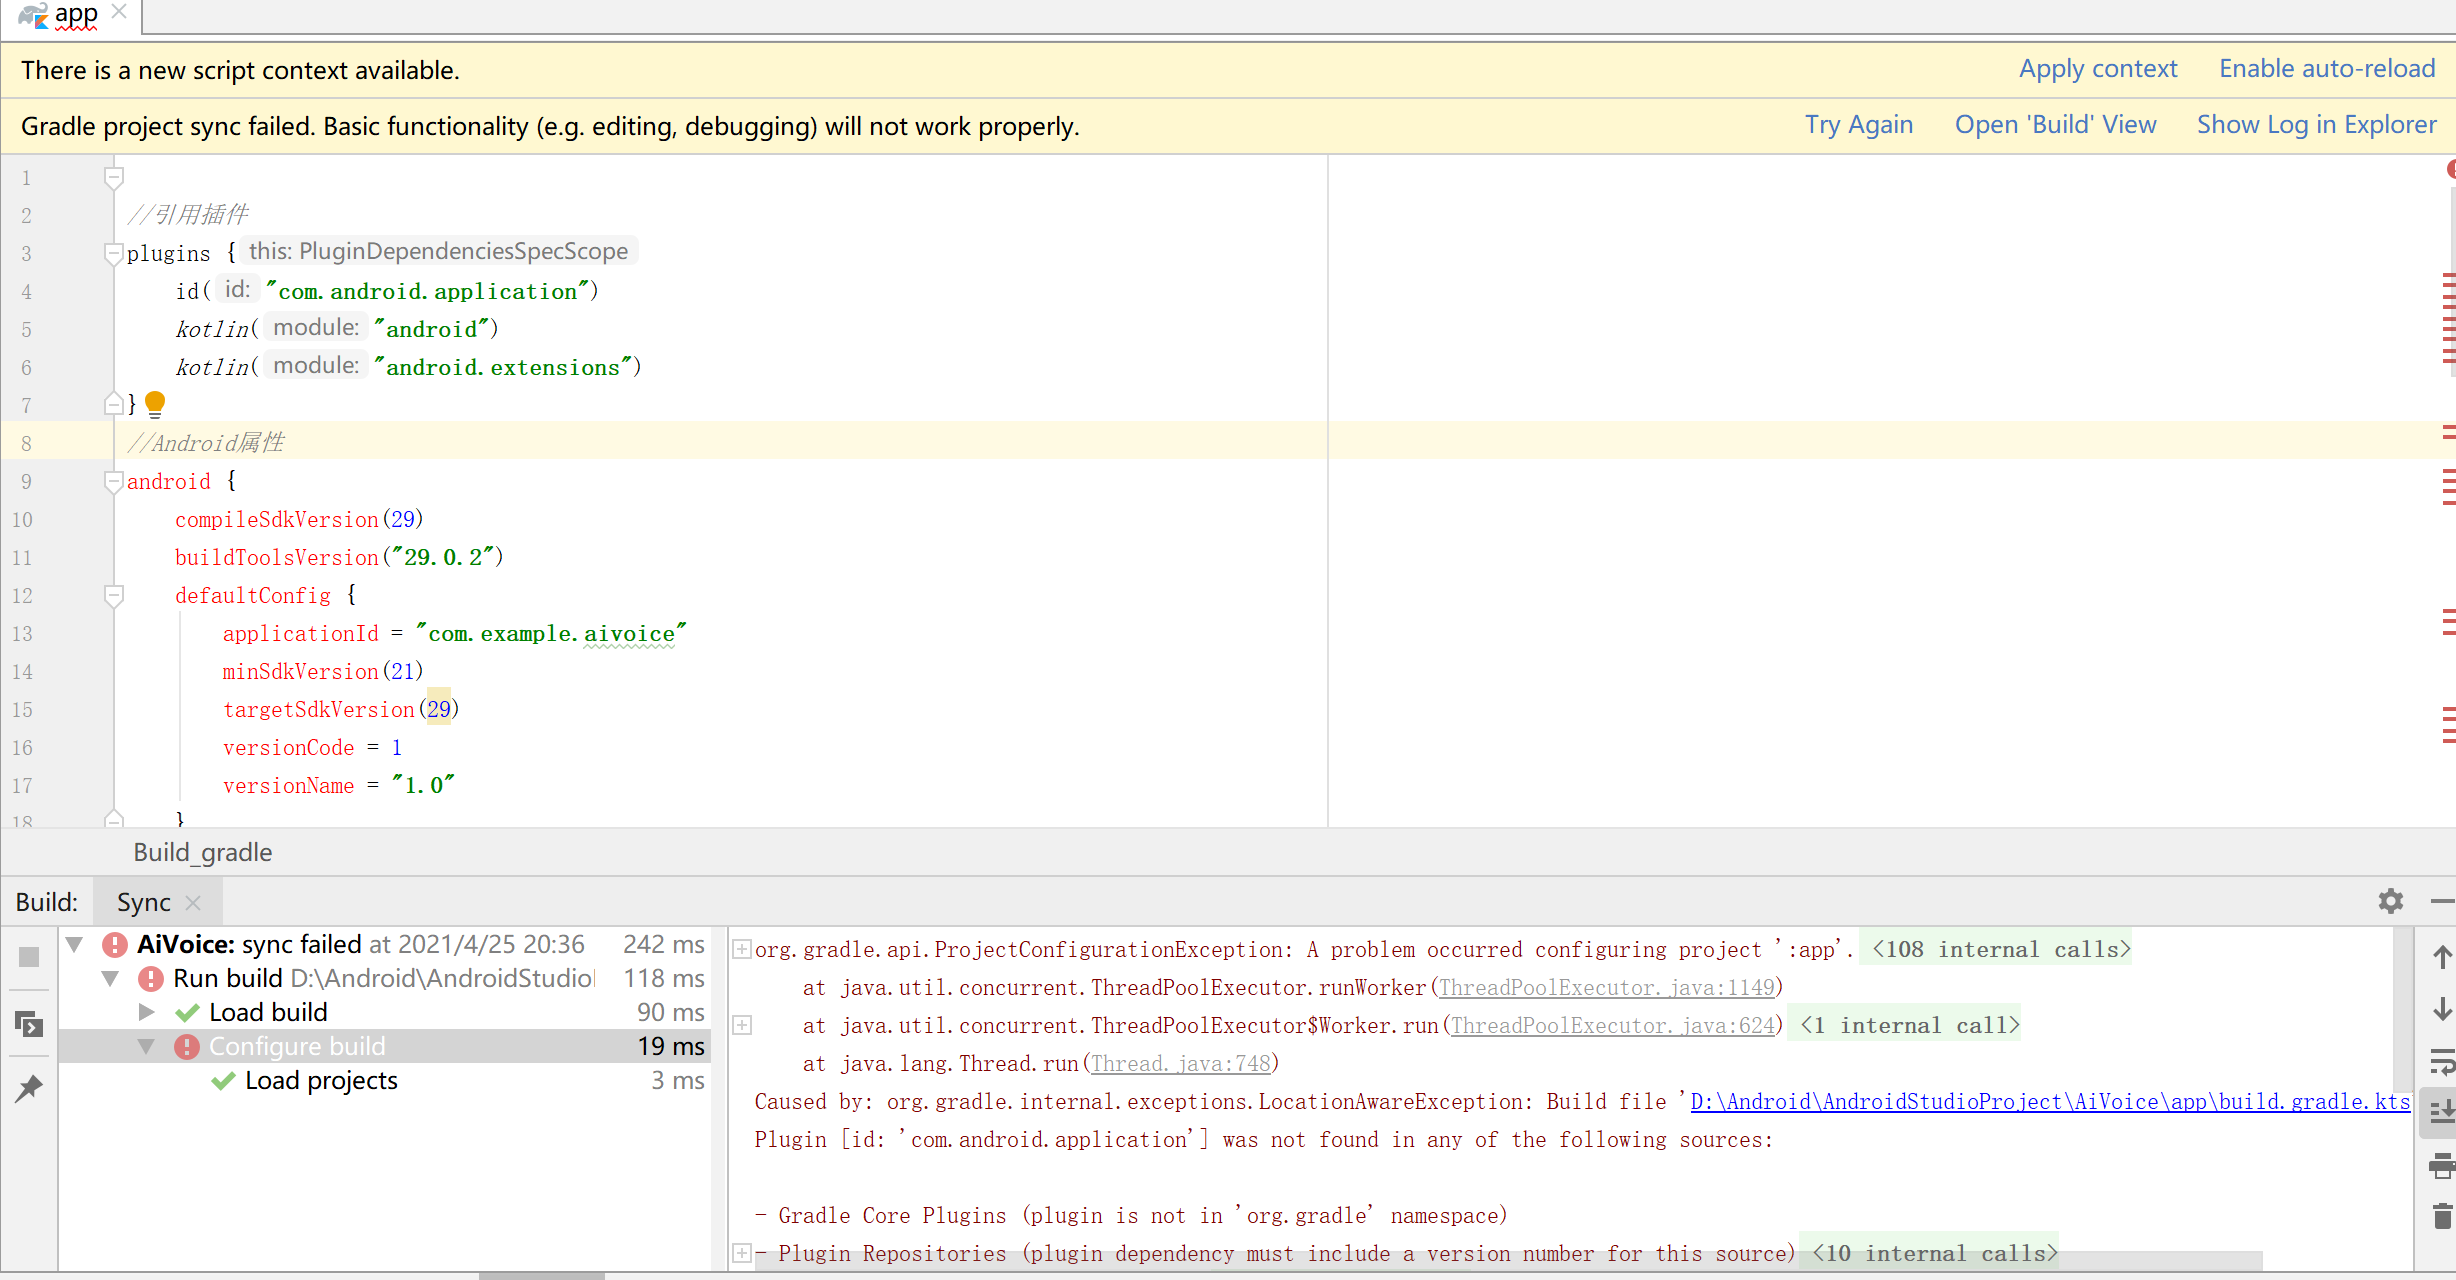Click Try Again link
This screenshot has width=2456, height=1280.
tap(1859, 125)
